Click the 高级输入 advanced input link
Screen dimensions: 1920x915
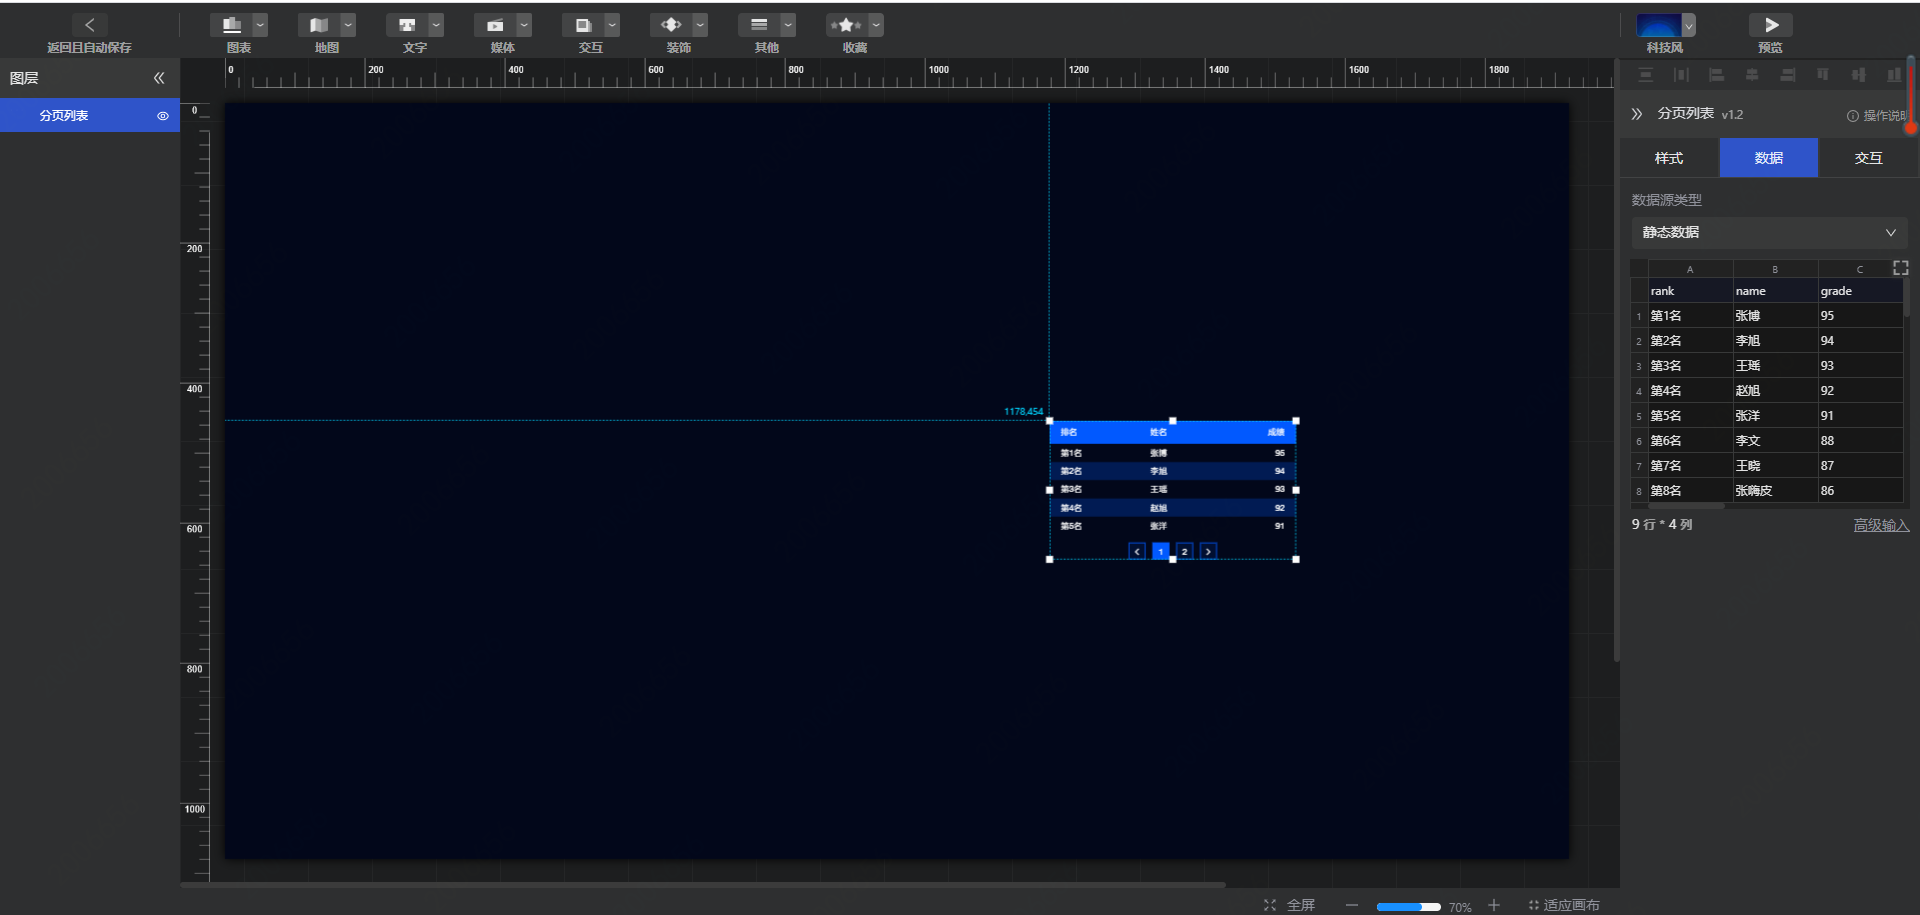pos(1881,525)
